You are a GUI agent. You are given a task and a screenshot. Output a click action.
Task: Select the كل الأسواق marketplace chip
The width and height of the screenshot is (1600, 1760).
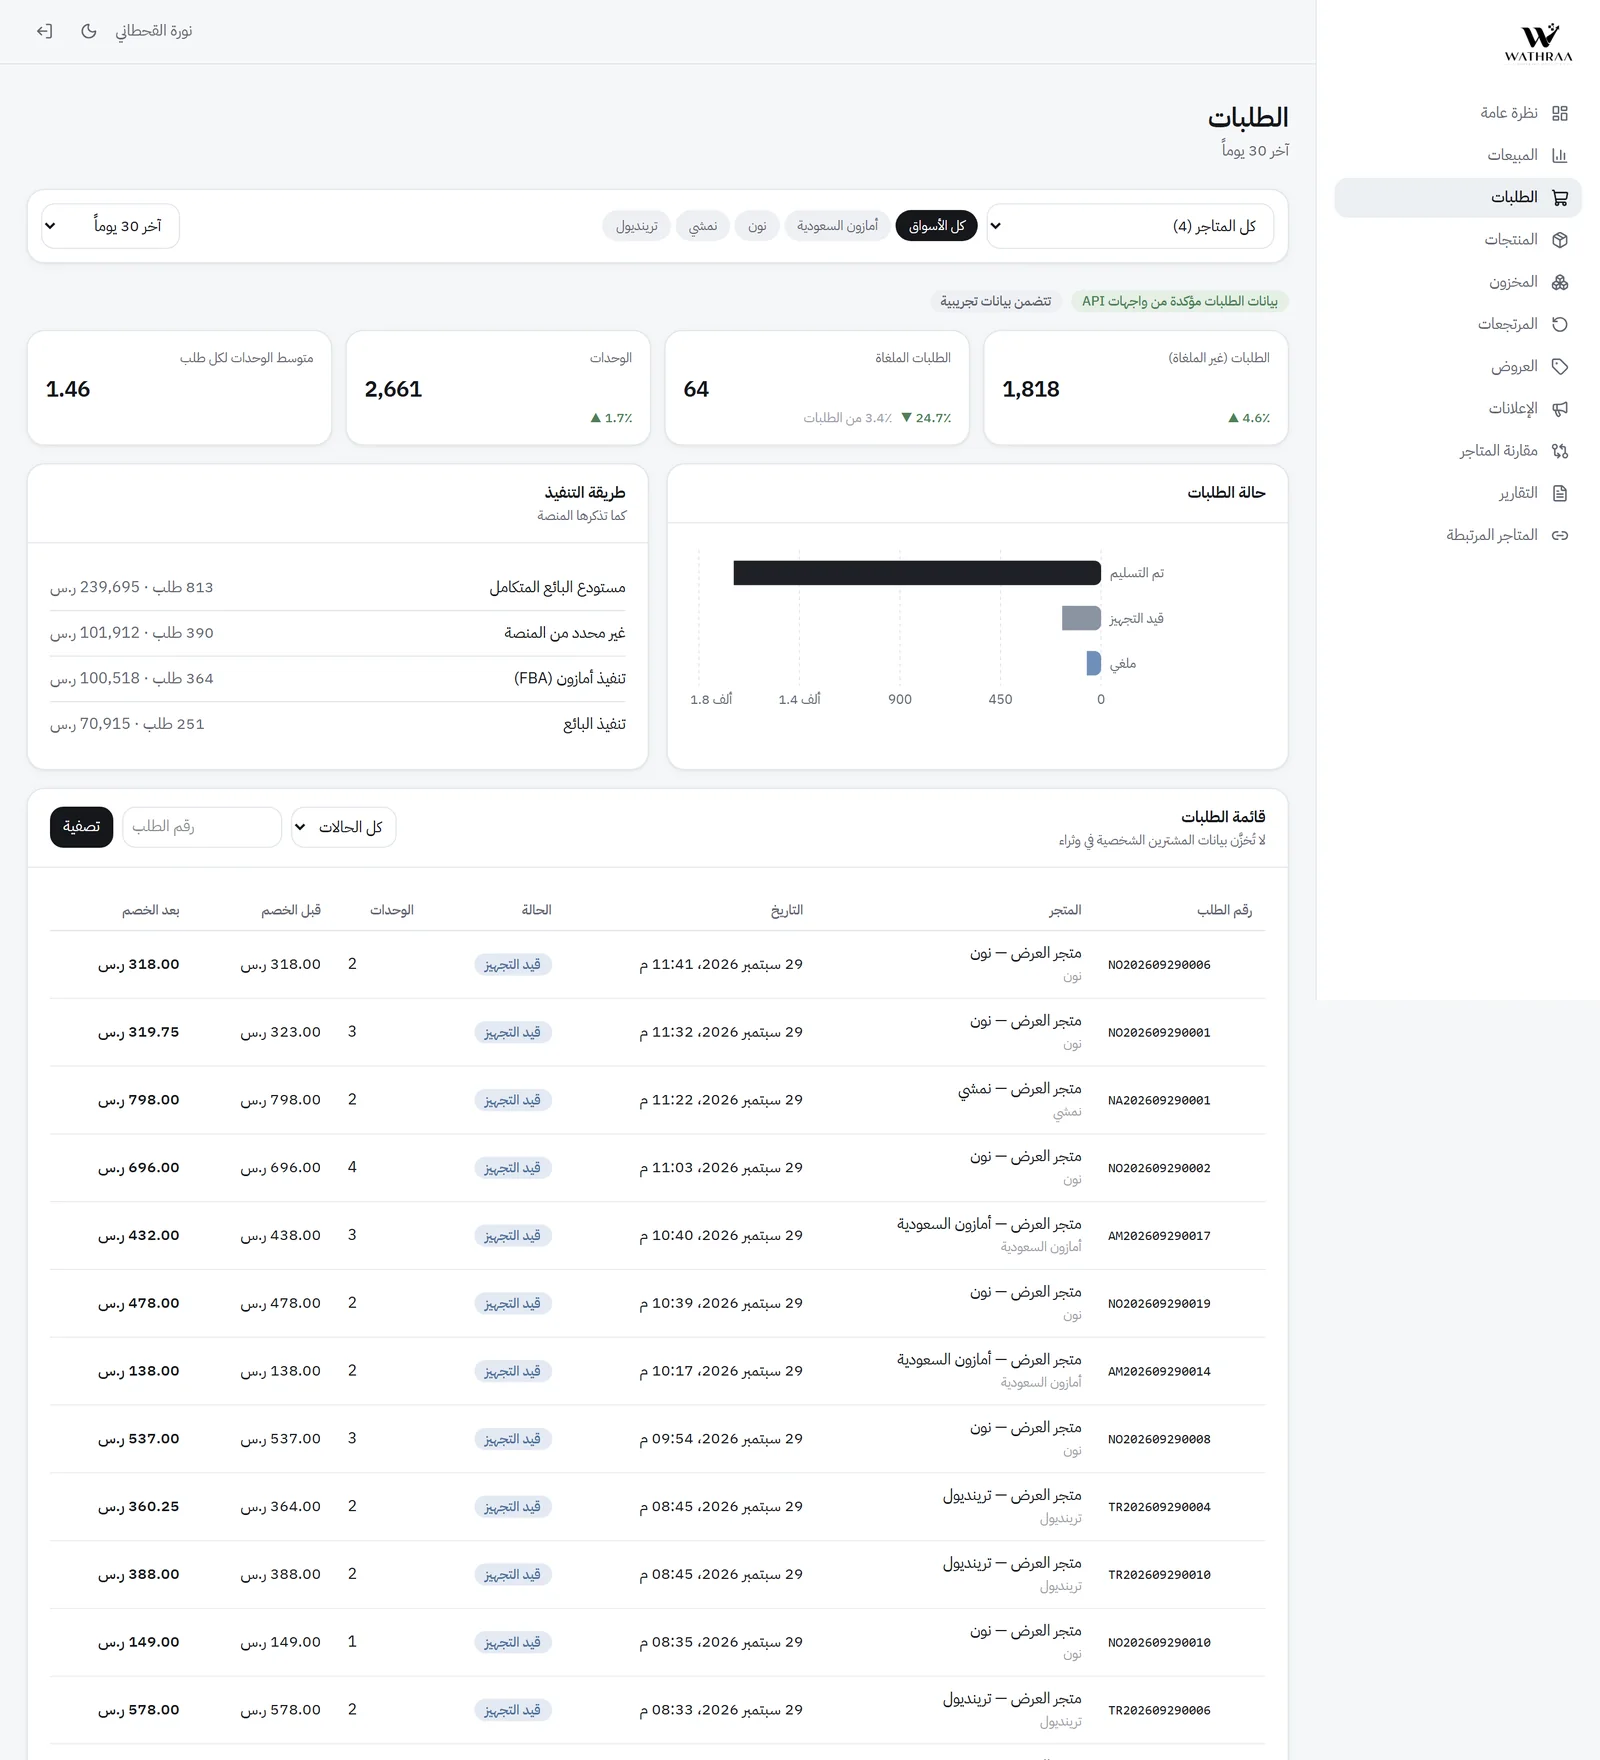pyautogui.click(x=936, y=226)
